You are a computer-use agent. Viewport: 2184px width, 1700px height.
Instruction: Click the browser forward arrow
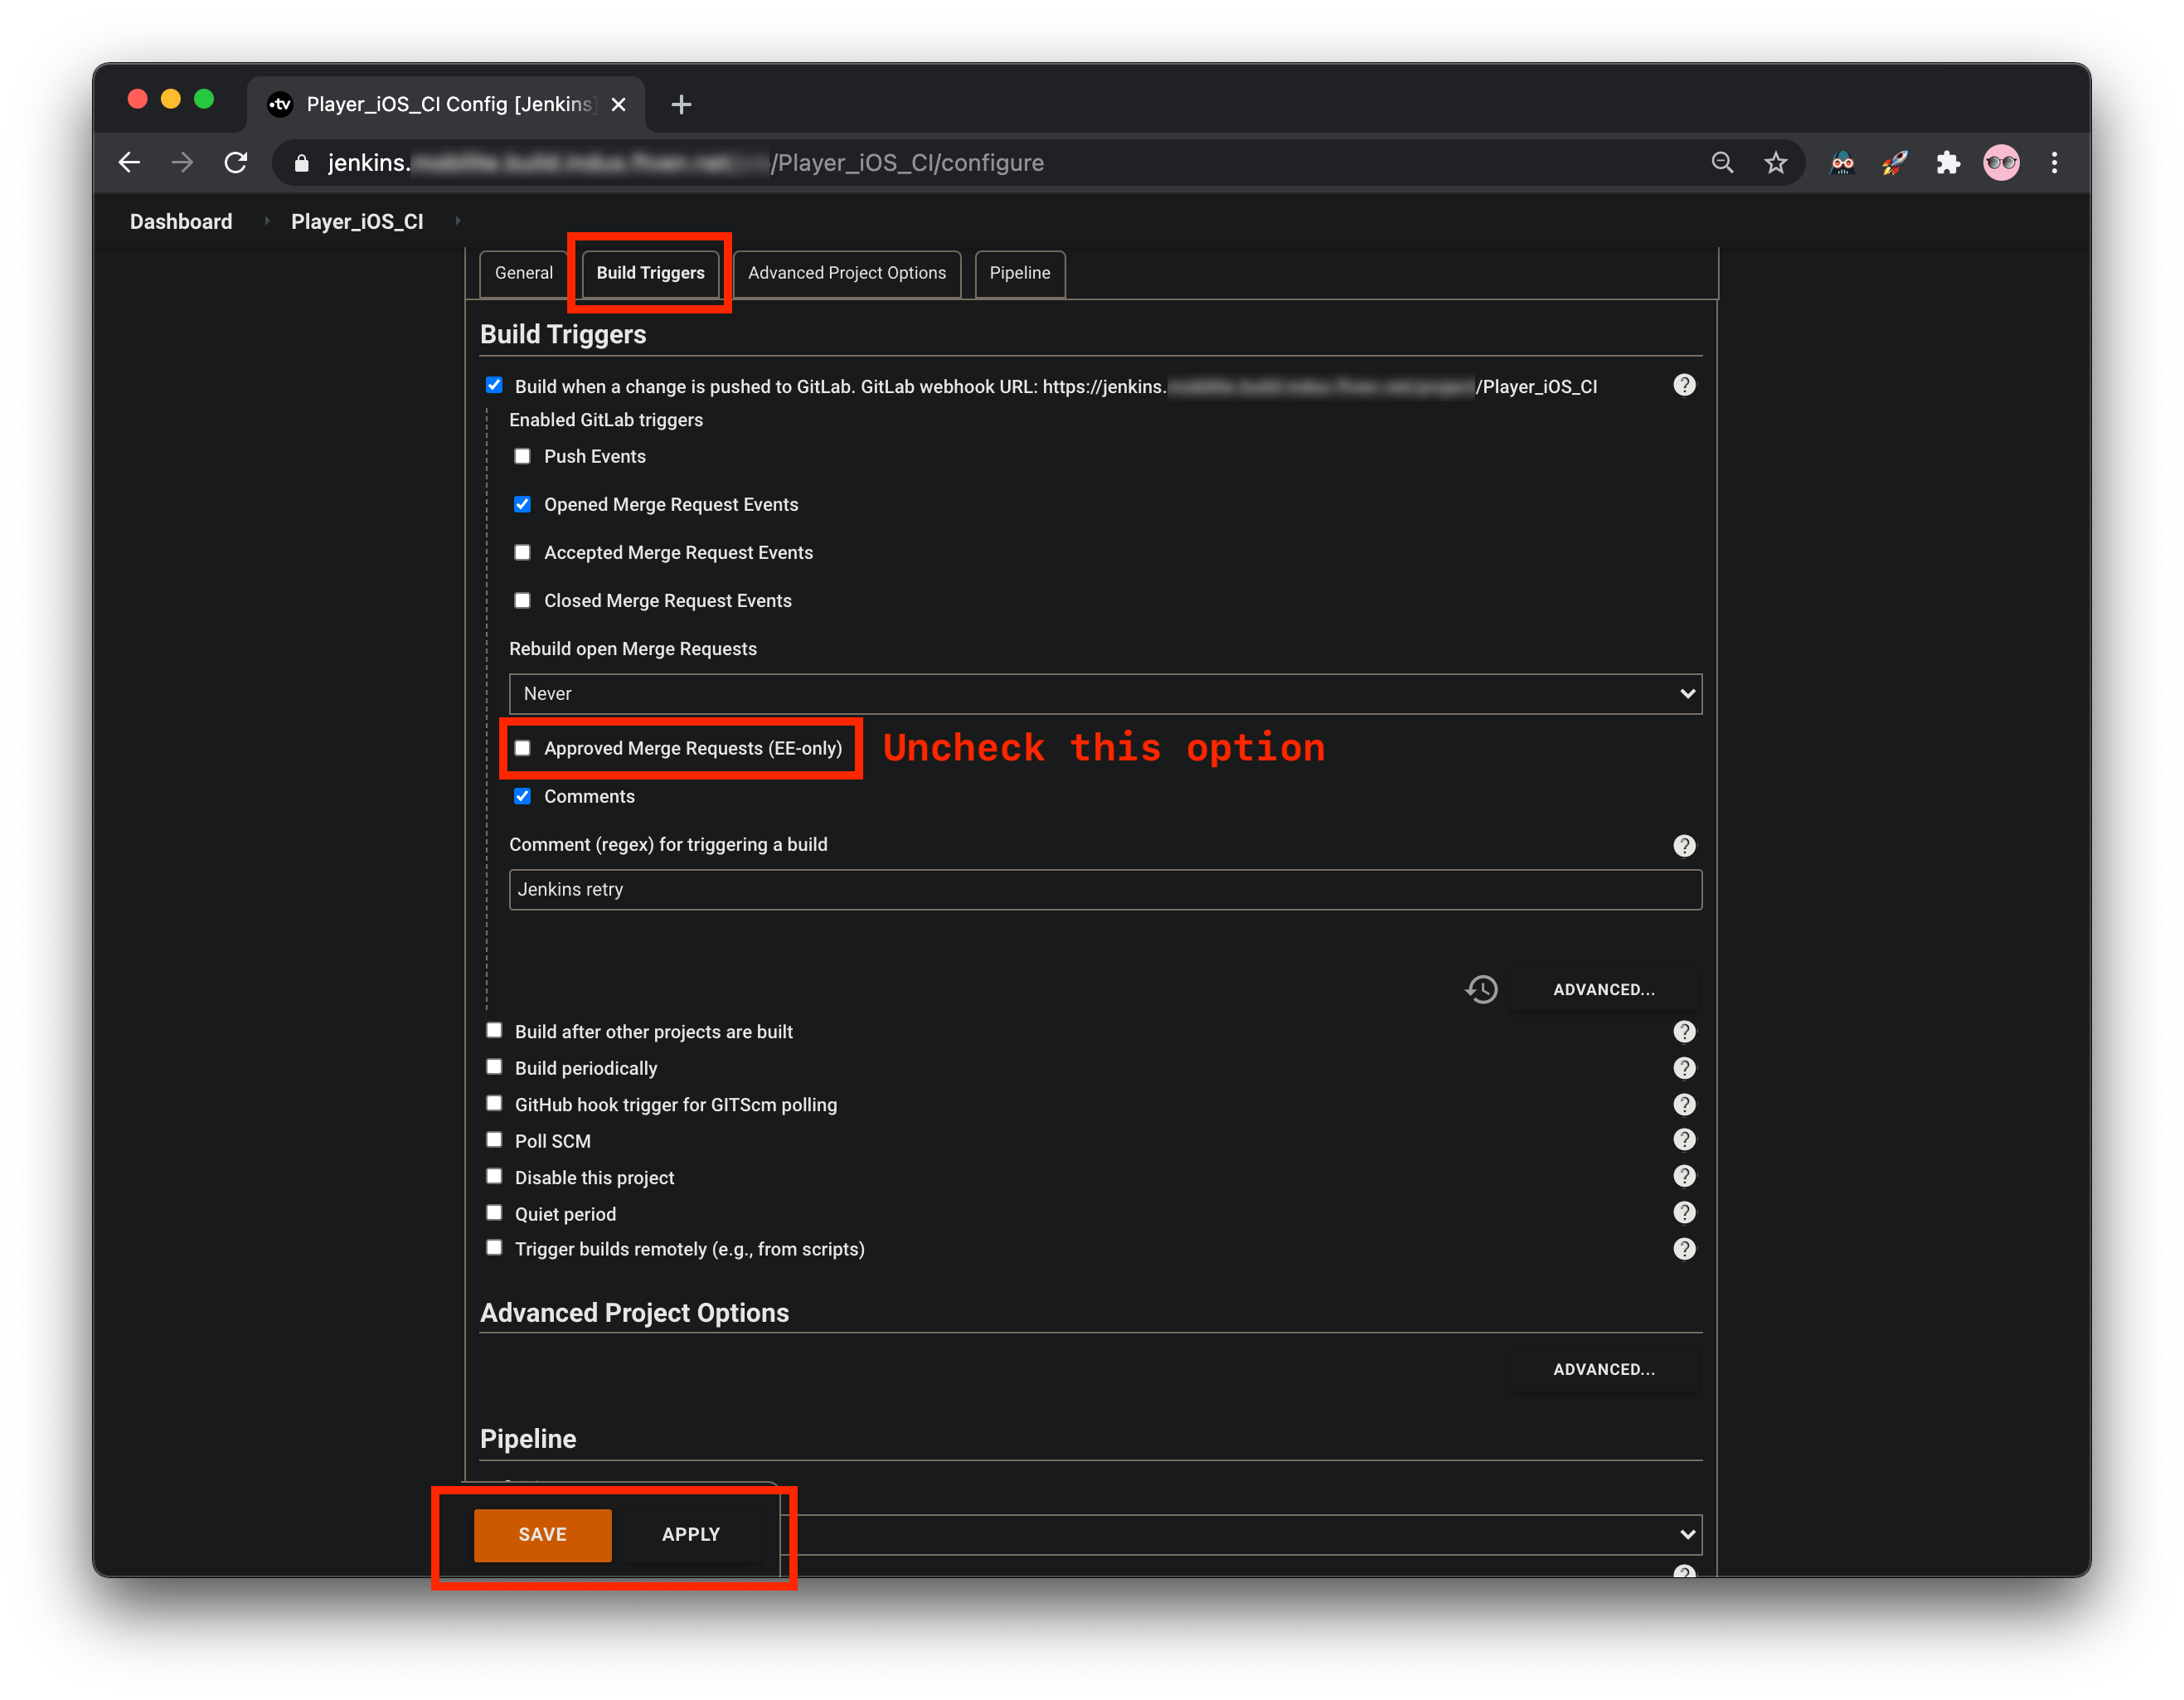pos(182,163)
